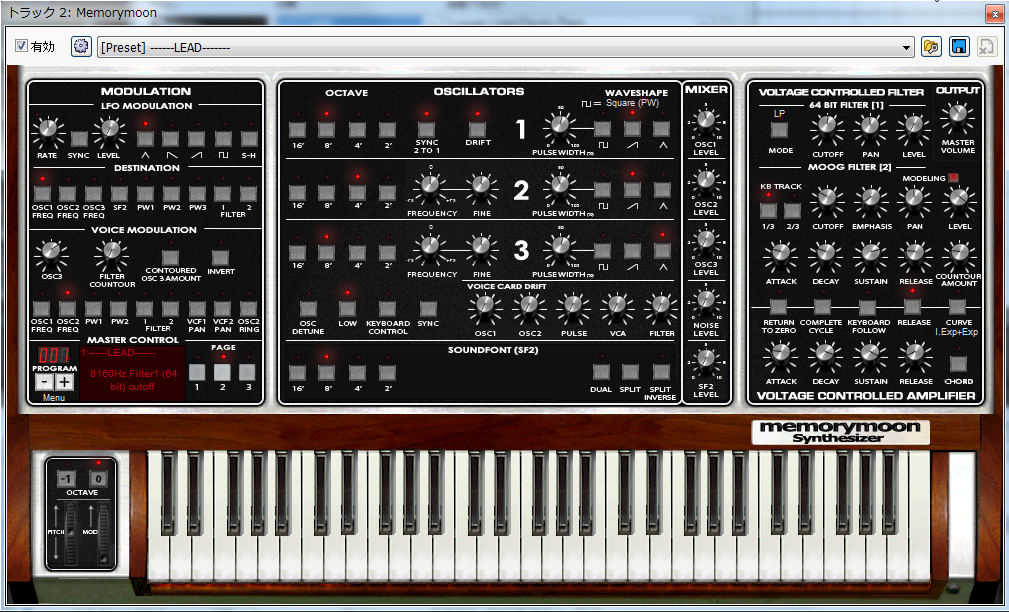This screenshot has height=612, width=1009.
Task: Select the LFO S-H waveform button
Action: [x=249, y=138]
